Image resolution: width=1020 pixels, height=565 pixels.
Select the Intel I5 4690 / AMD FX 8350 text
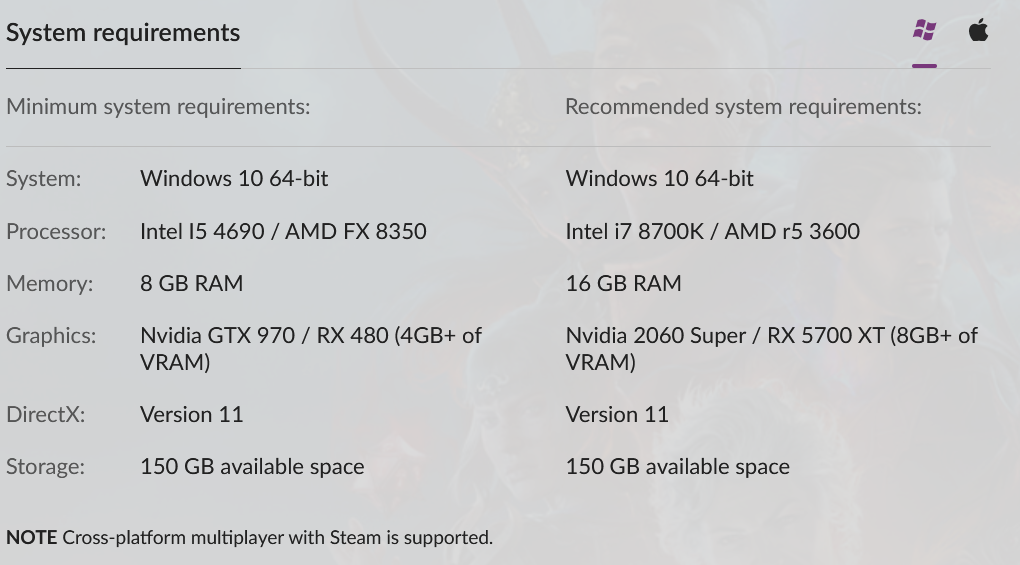click(283, 231)
